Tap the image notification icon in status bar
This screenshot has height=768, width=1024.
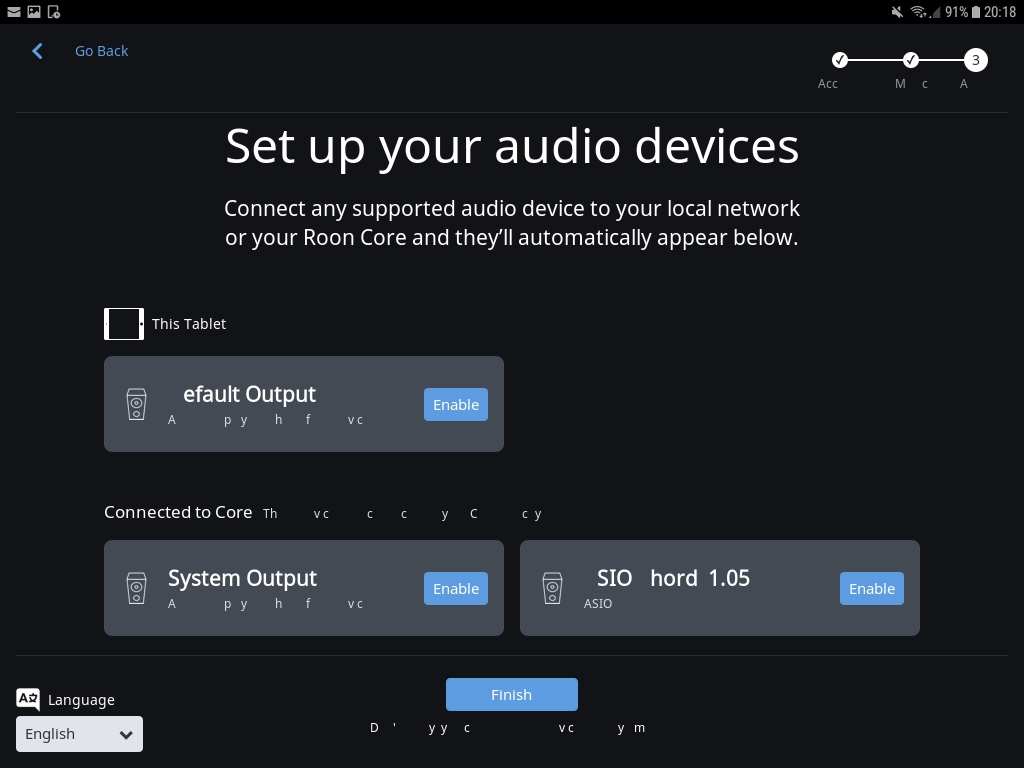click(x=33, y=12)
